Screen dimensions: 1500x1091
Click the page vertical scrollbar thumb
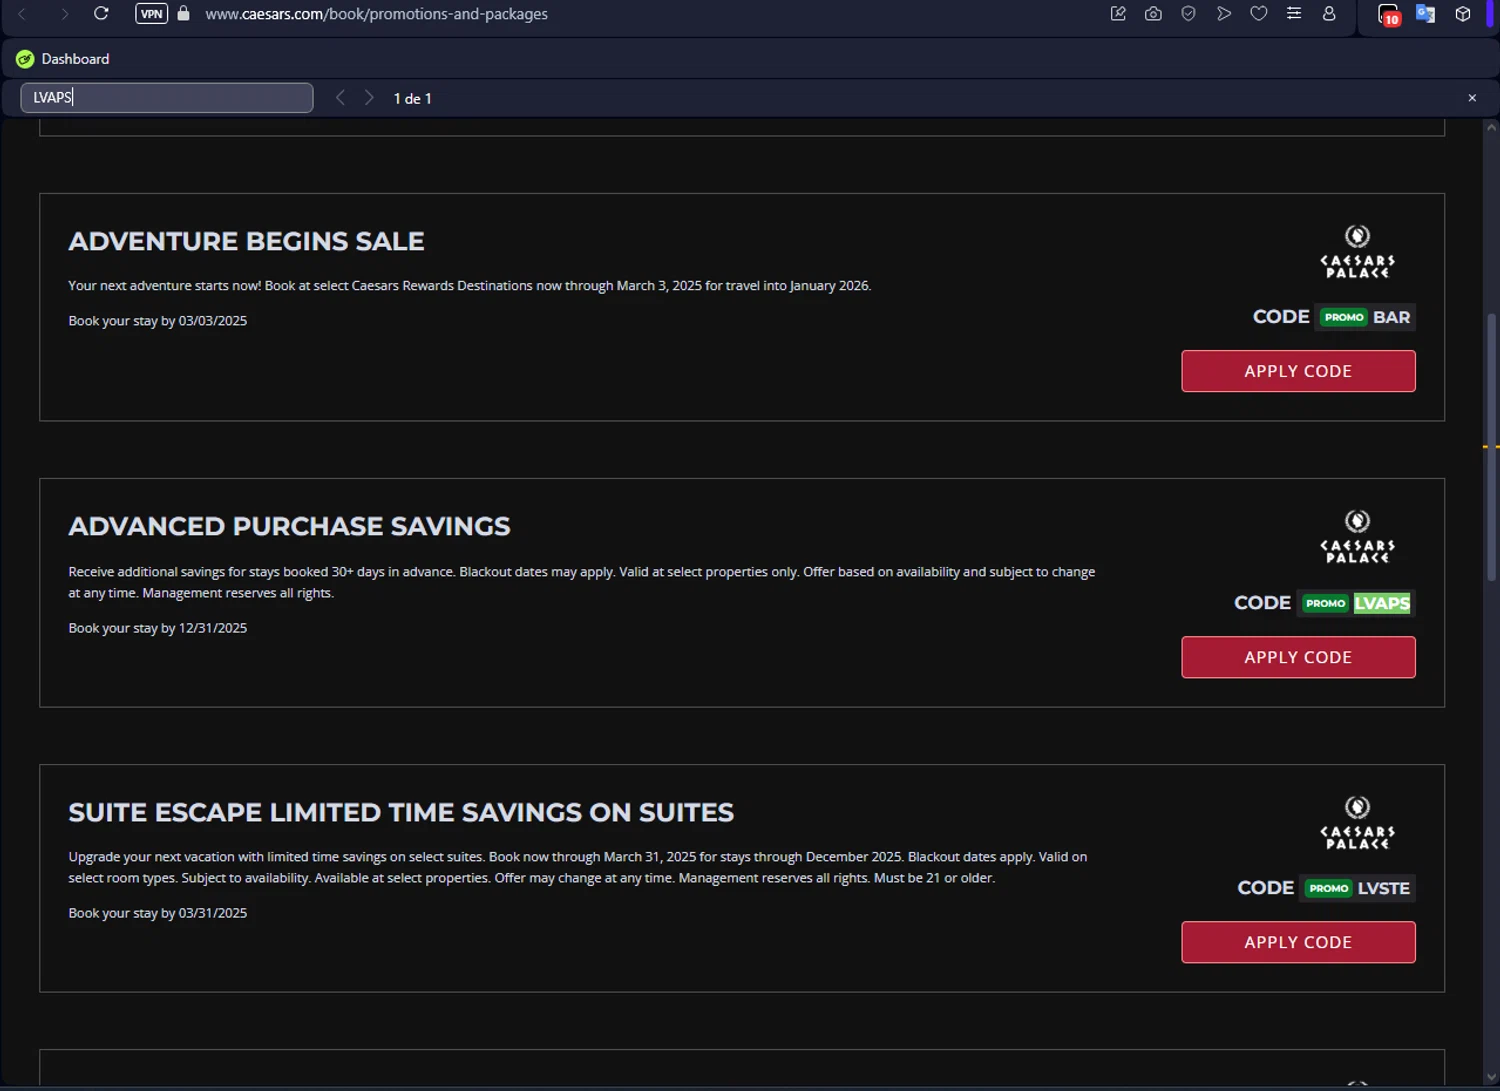[x=1491, y=447]
